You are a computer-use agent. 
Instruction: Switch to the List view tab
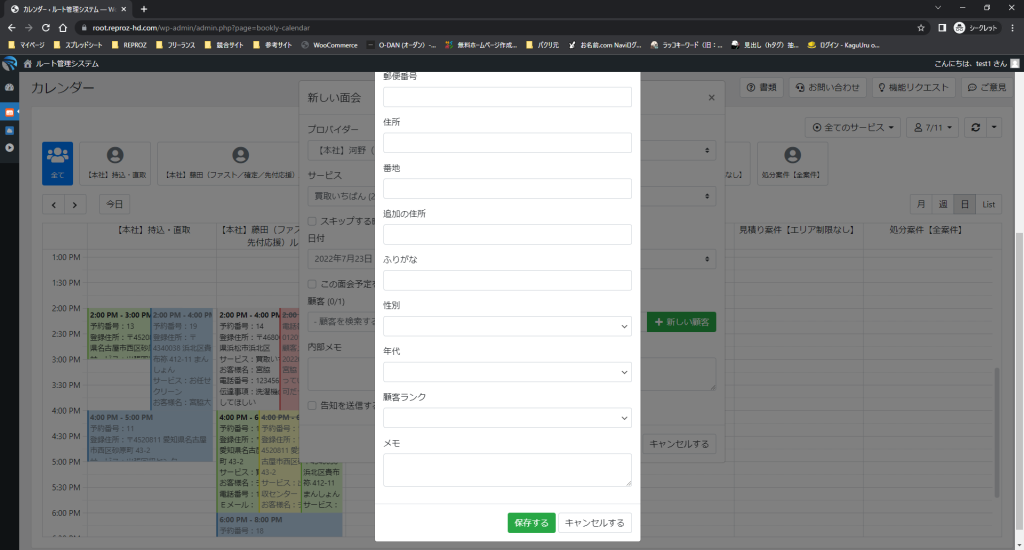989,204
